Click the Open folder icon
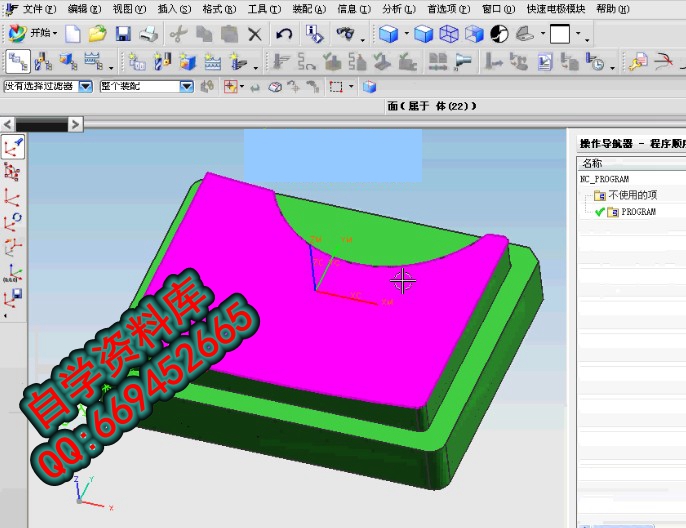This screenshot has width=686, height=528. coord(97,34)
